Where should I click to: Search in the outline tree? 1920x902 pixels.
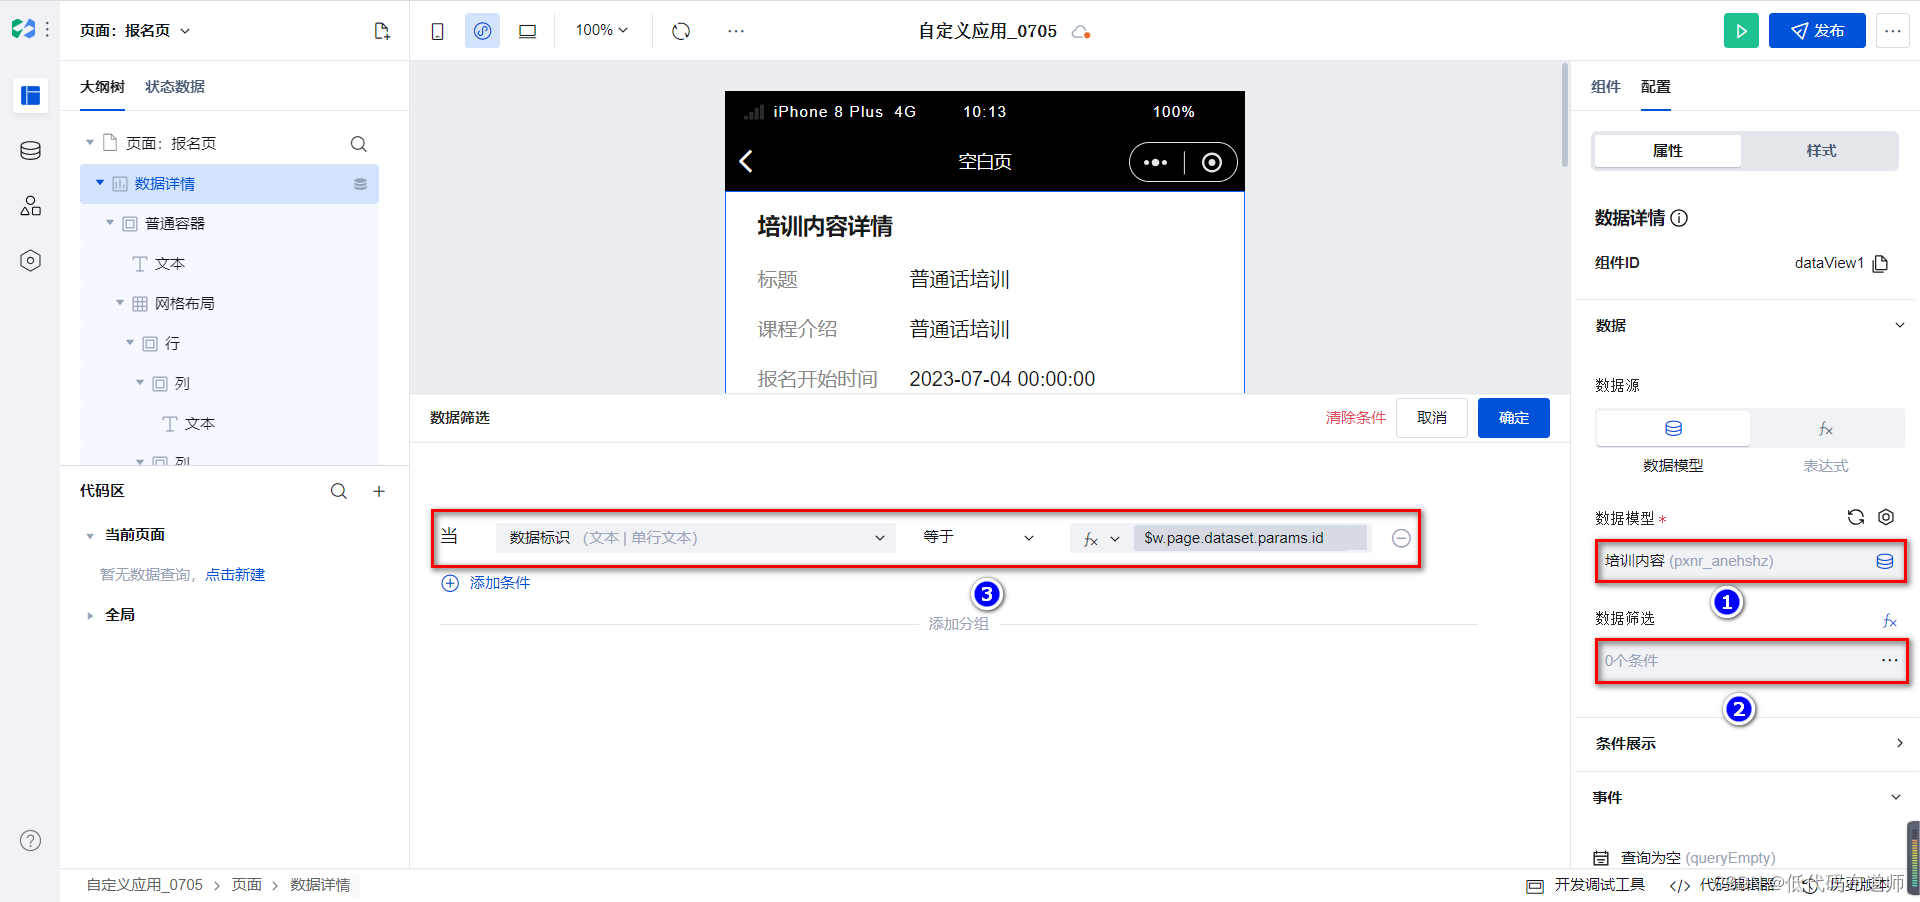tap(359, 144)
